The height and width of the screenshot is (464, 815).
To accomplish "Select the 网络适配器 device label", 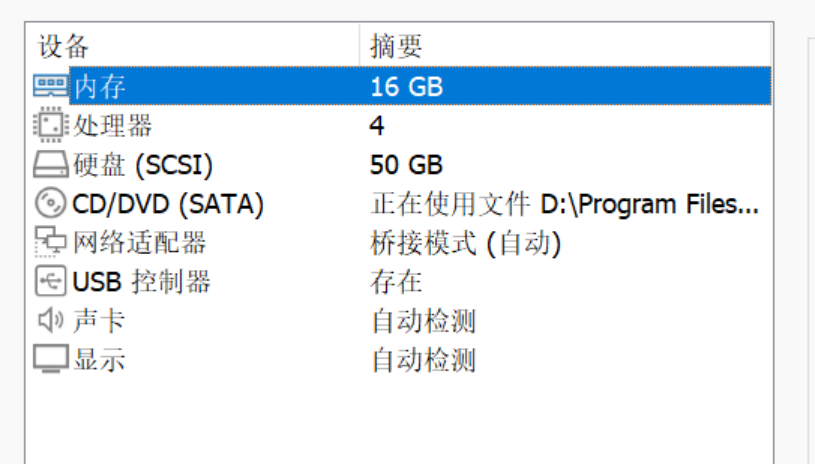I will pyautogui.click(x=139, y=242).
